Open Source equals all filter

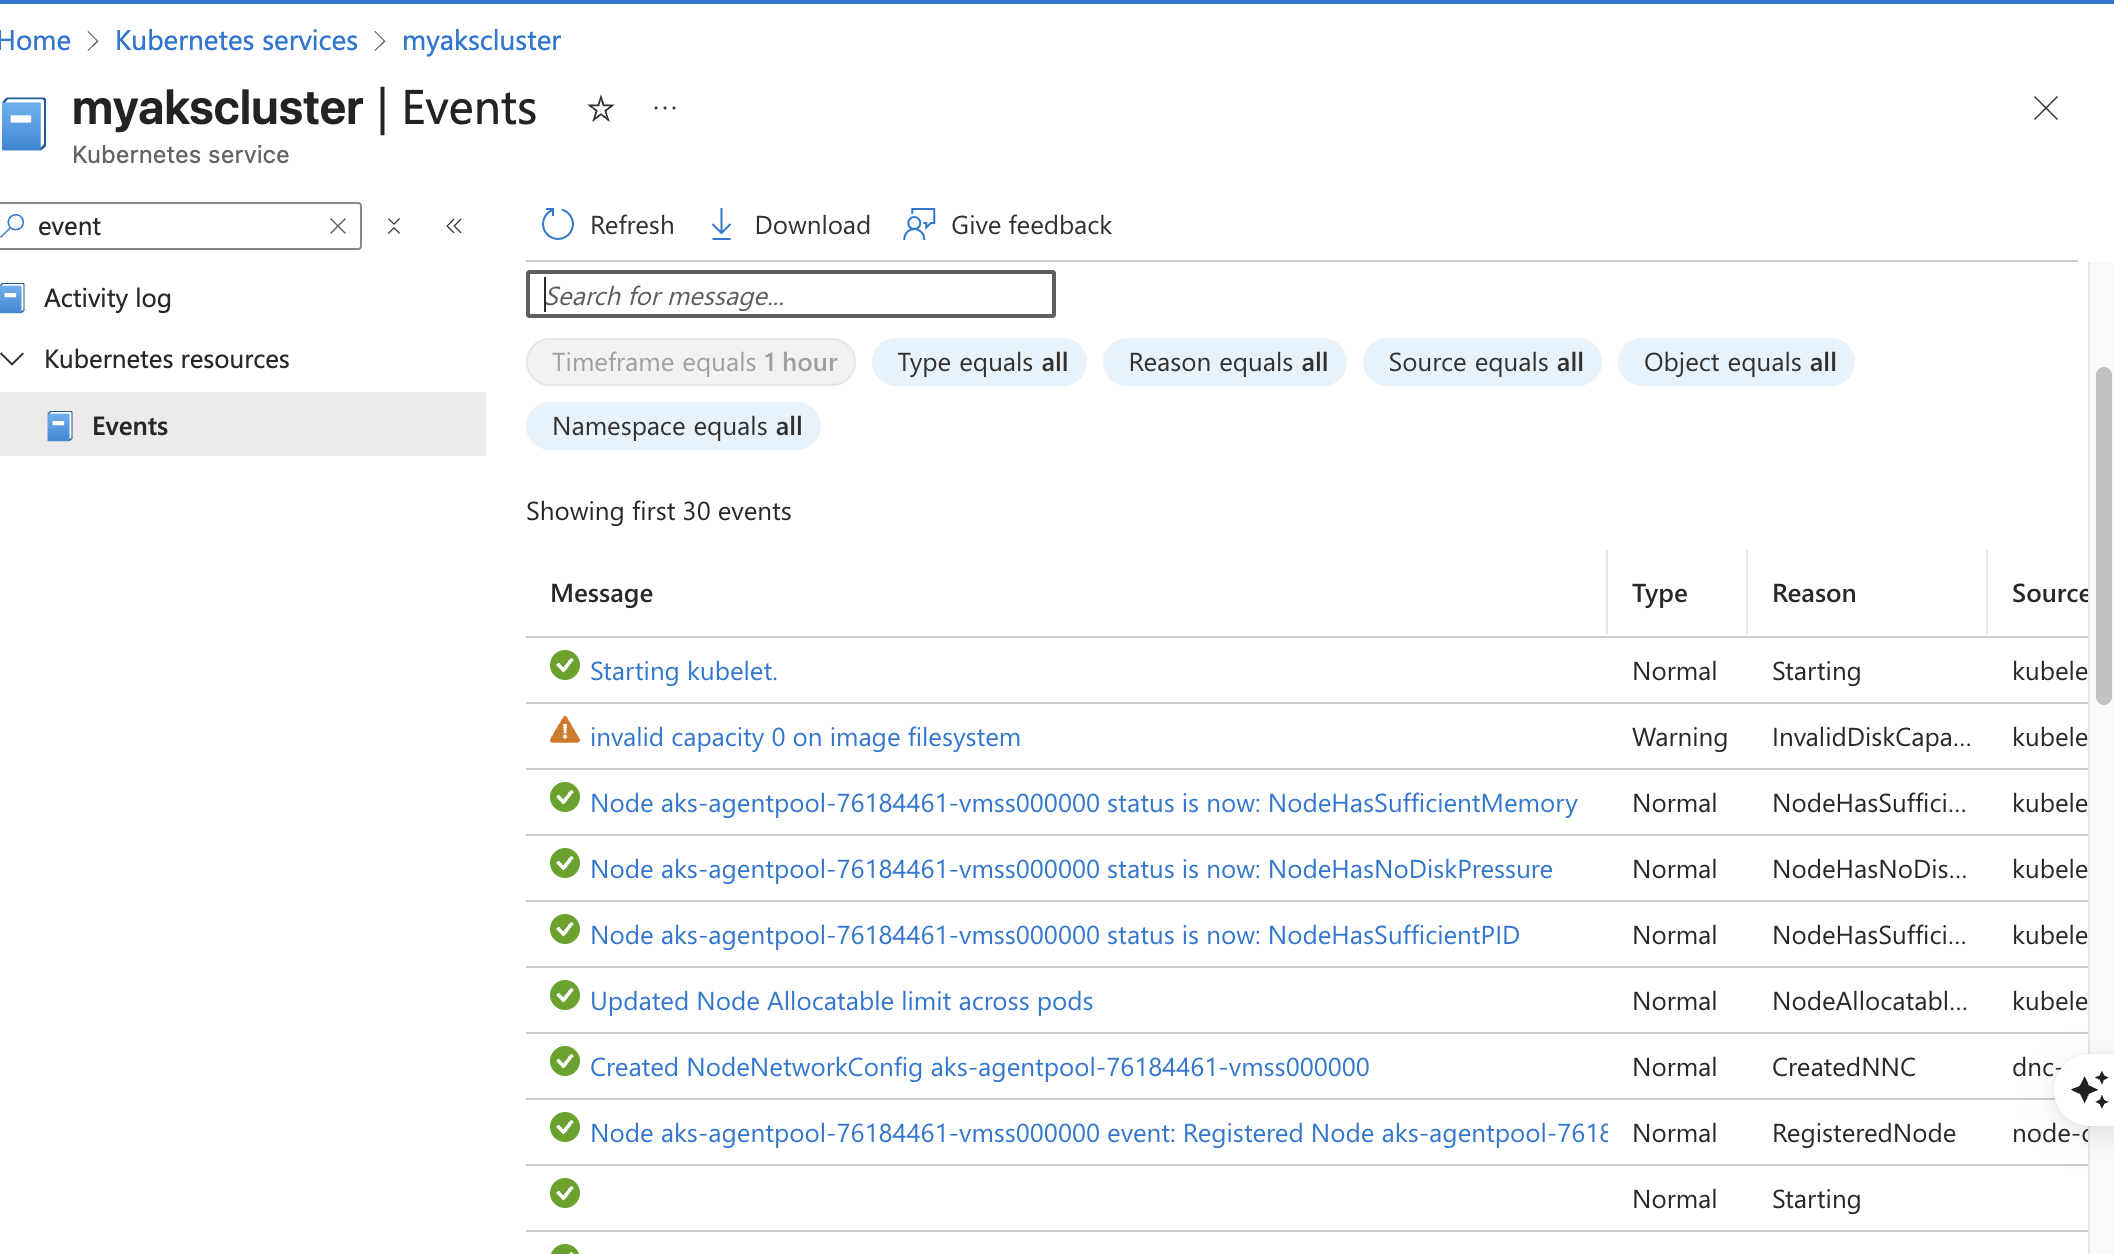[x=1484, y=362]
